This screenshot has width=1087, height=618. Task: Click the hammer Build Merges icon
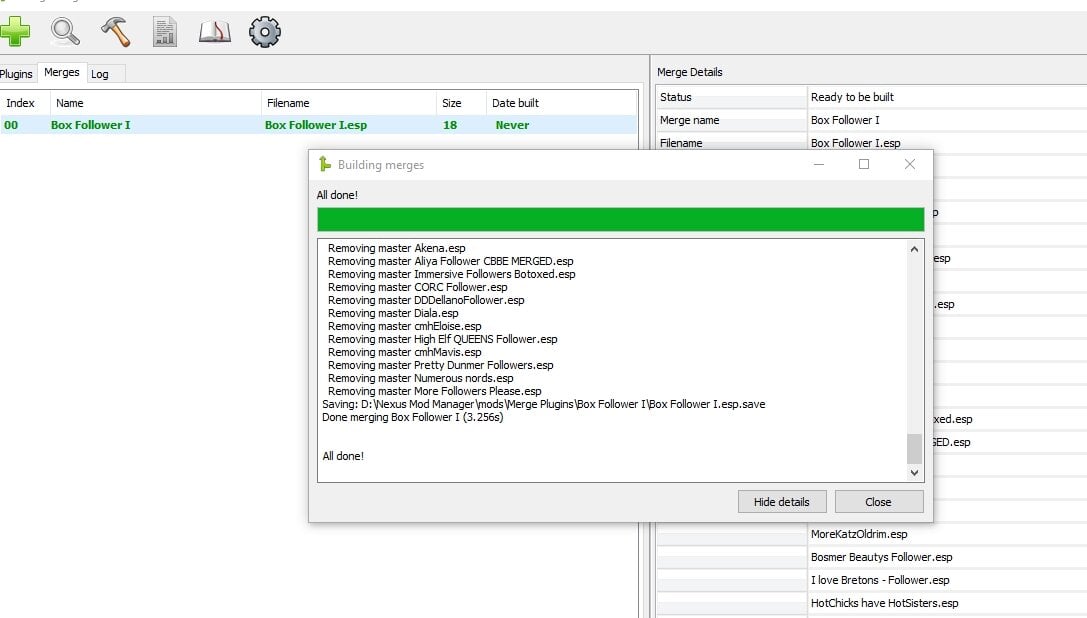pos(115,32)
